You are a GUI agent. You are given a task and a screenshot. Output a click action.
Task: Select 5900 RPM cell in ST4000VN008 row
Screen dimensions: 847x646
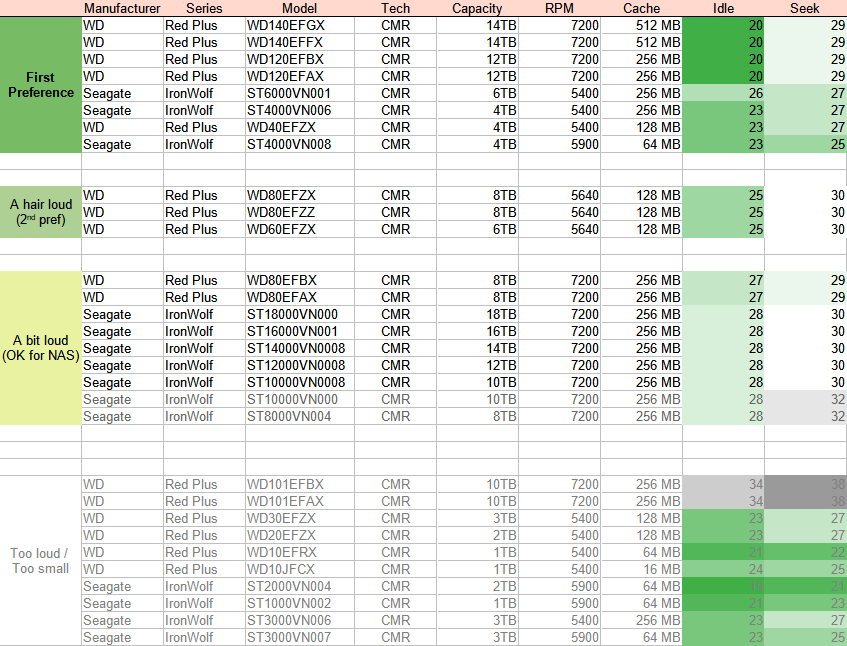tap(560, 144)
